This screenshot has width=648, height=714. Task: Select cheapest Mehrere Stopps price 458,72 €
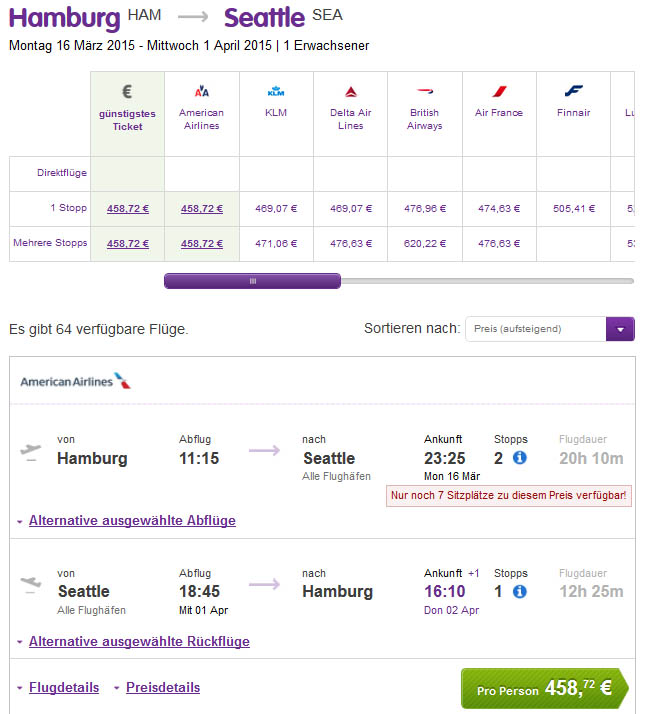tap(128, 244)
